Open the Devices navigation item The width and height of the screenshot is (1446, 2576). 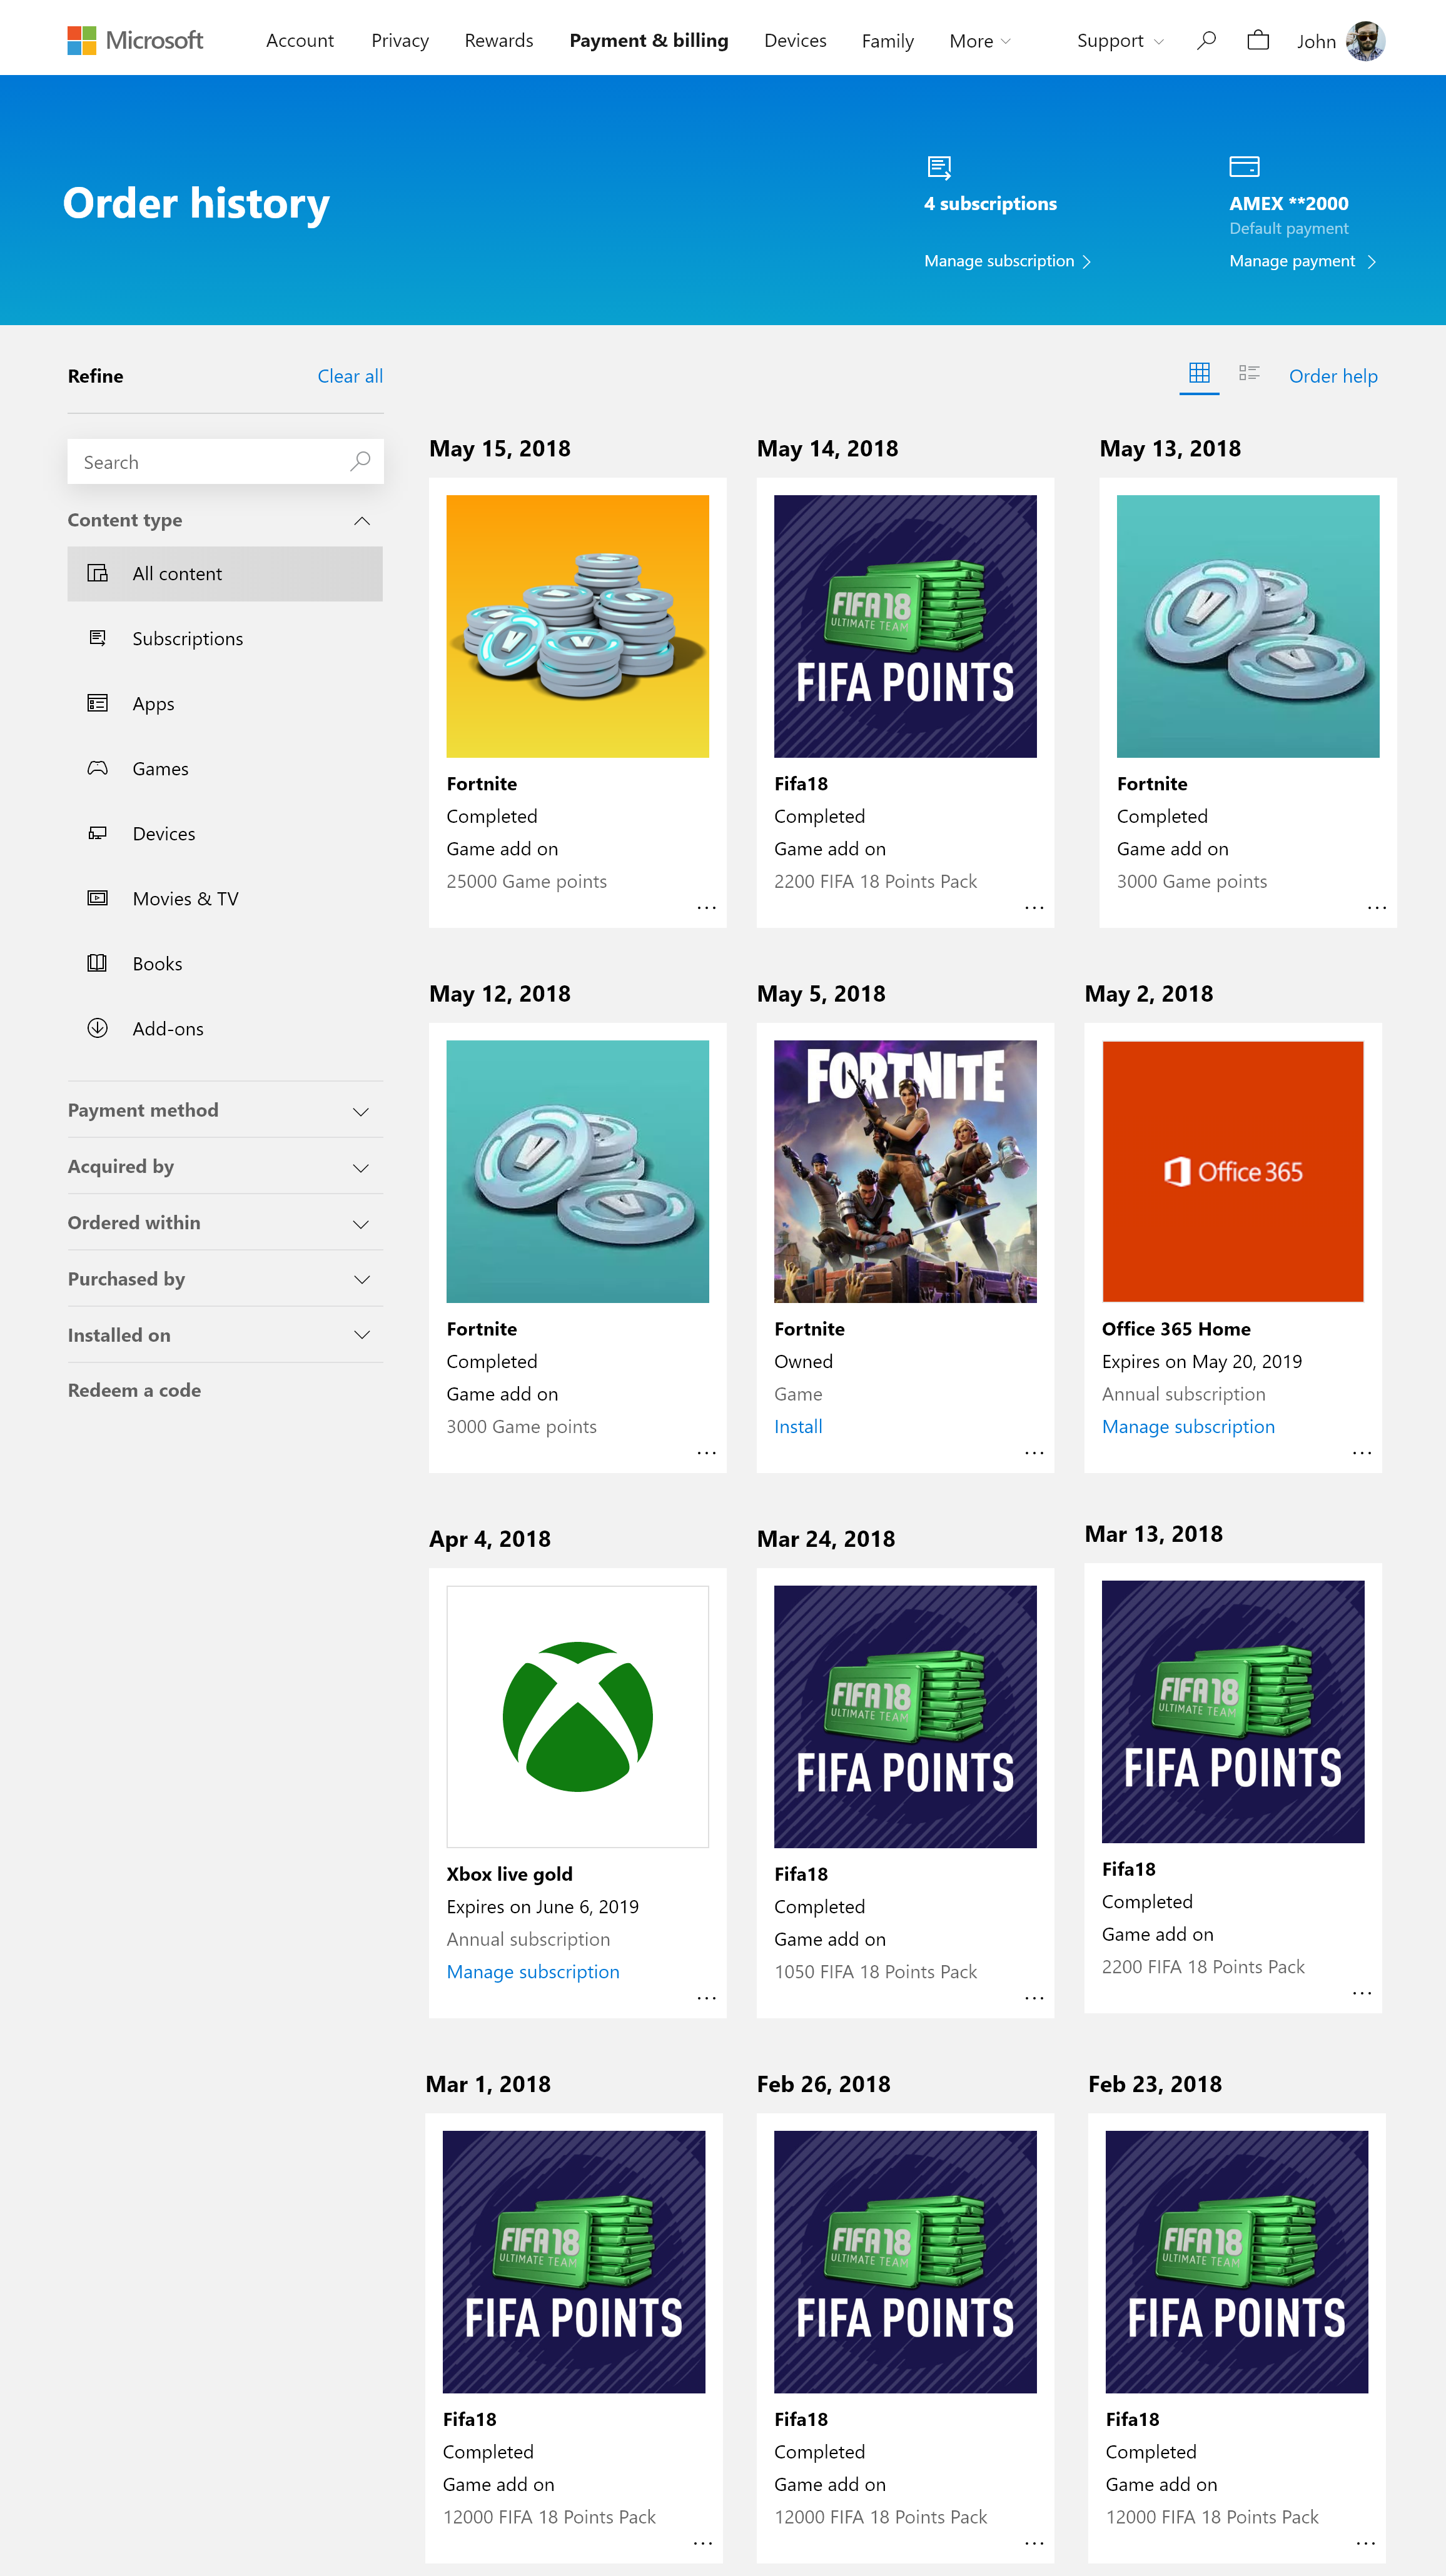795,41
